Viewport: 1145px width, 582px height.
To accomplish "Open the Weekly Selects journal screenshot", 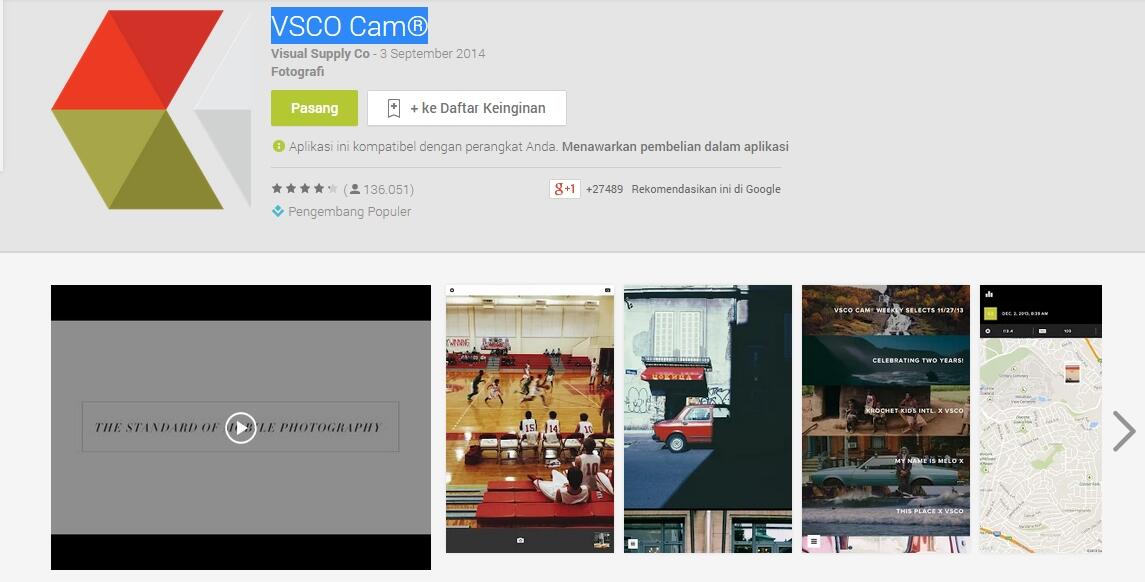I will tap(886, 419).
